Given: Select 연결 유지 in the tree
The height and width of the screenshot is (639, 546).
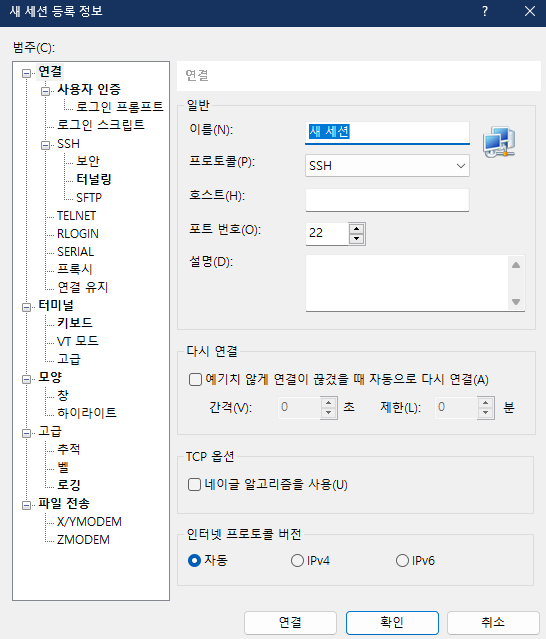Looking at the screenshot, I should [x=83, y=287].
